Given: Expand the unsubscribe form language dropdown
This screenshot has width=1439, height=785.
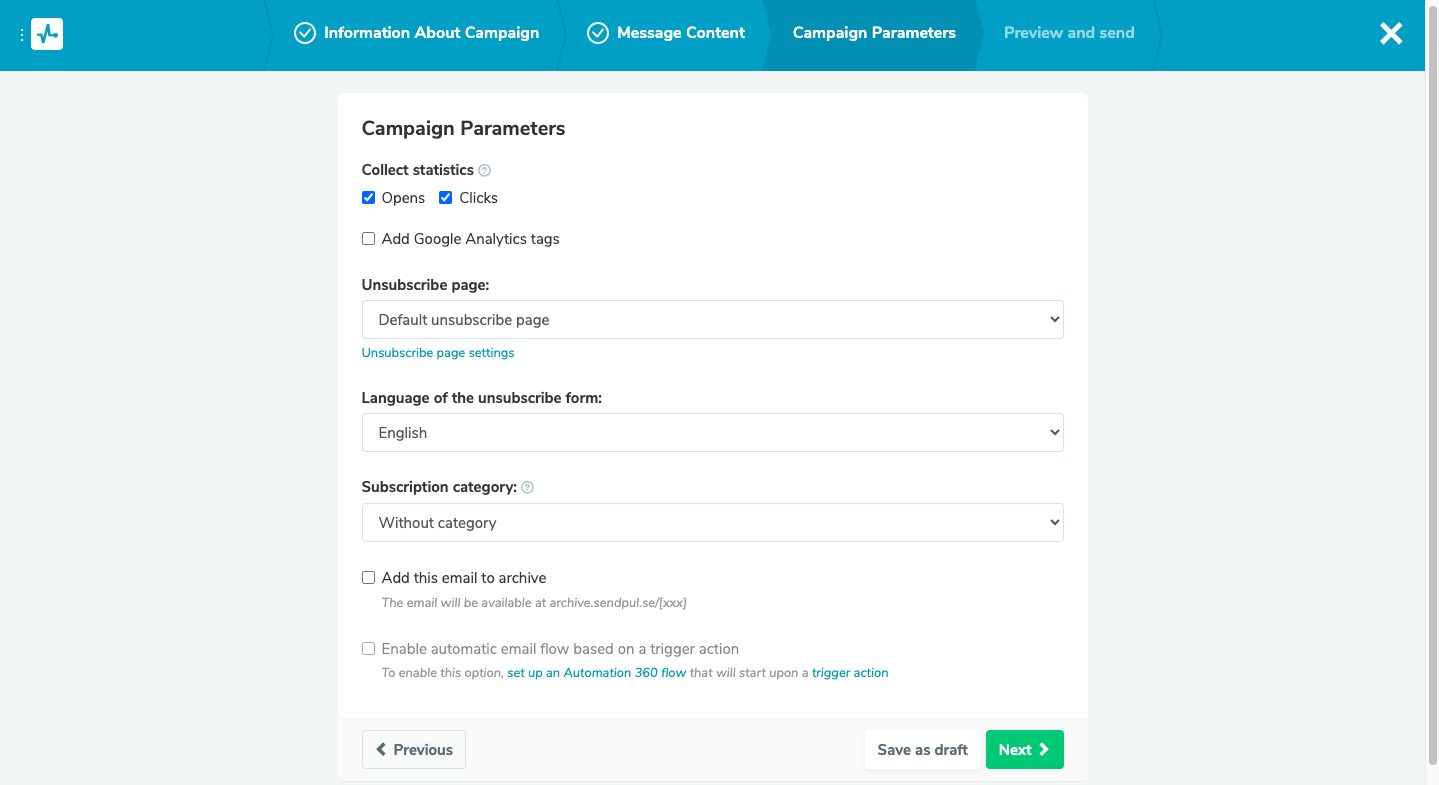Looking at the screenshot, I should (712, 433).
